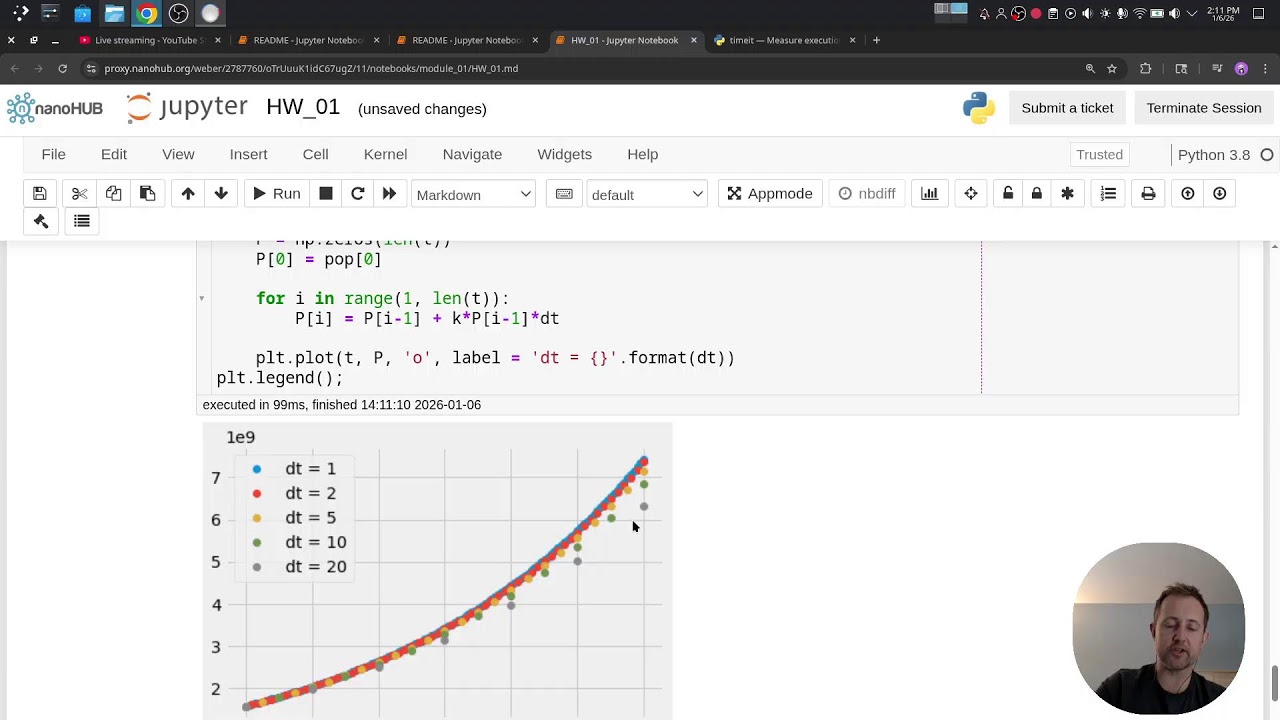This screenshot has height=720, width=1280.
Task: Click the Appmode button
Action: [x=769, y=194]
